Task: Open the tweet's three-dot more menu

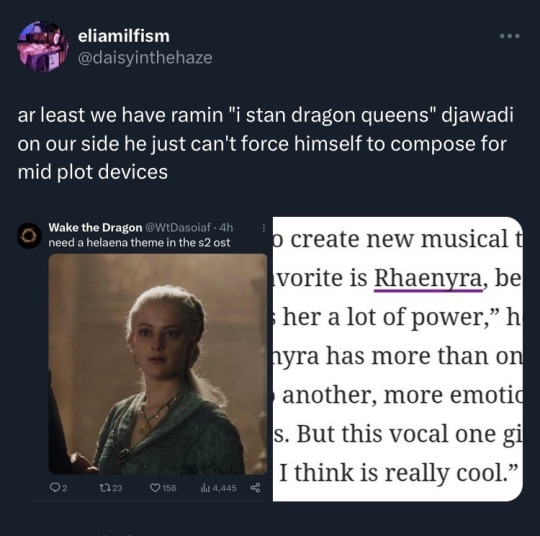Action: [510, 36]
